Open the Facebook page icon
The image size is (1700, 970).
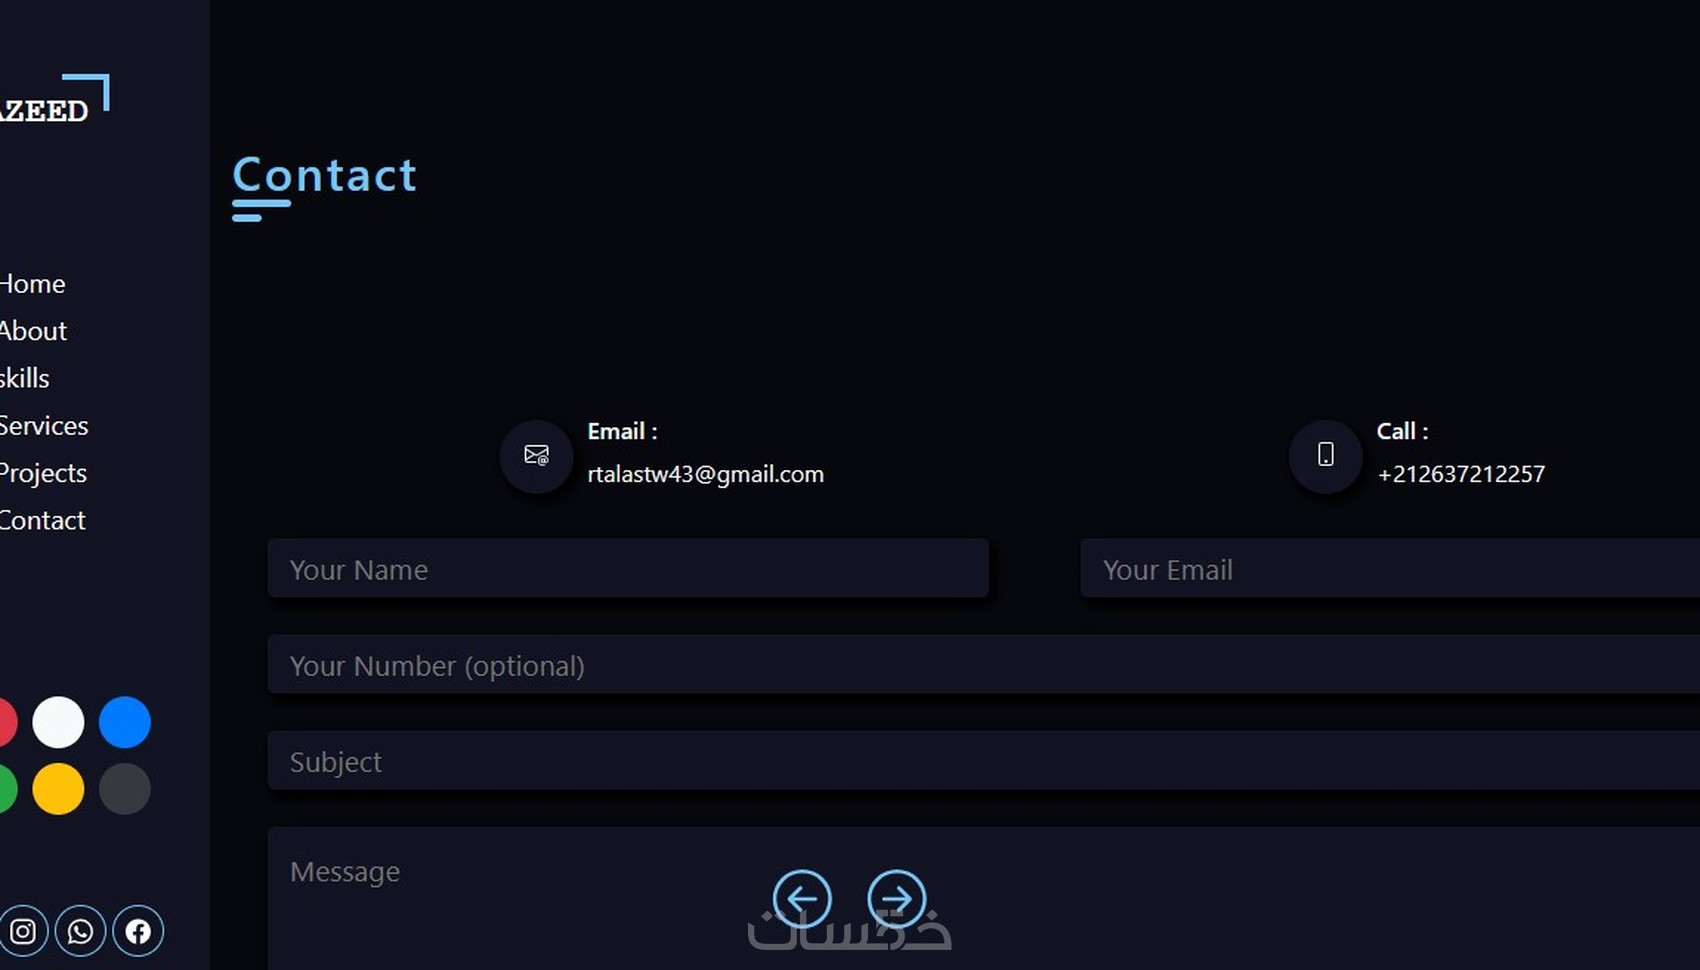pos(138,931)
